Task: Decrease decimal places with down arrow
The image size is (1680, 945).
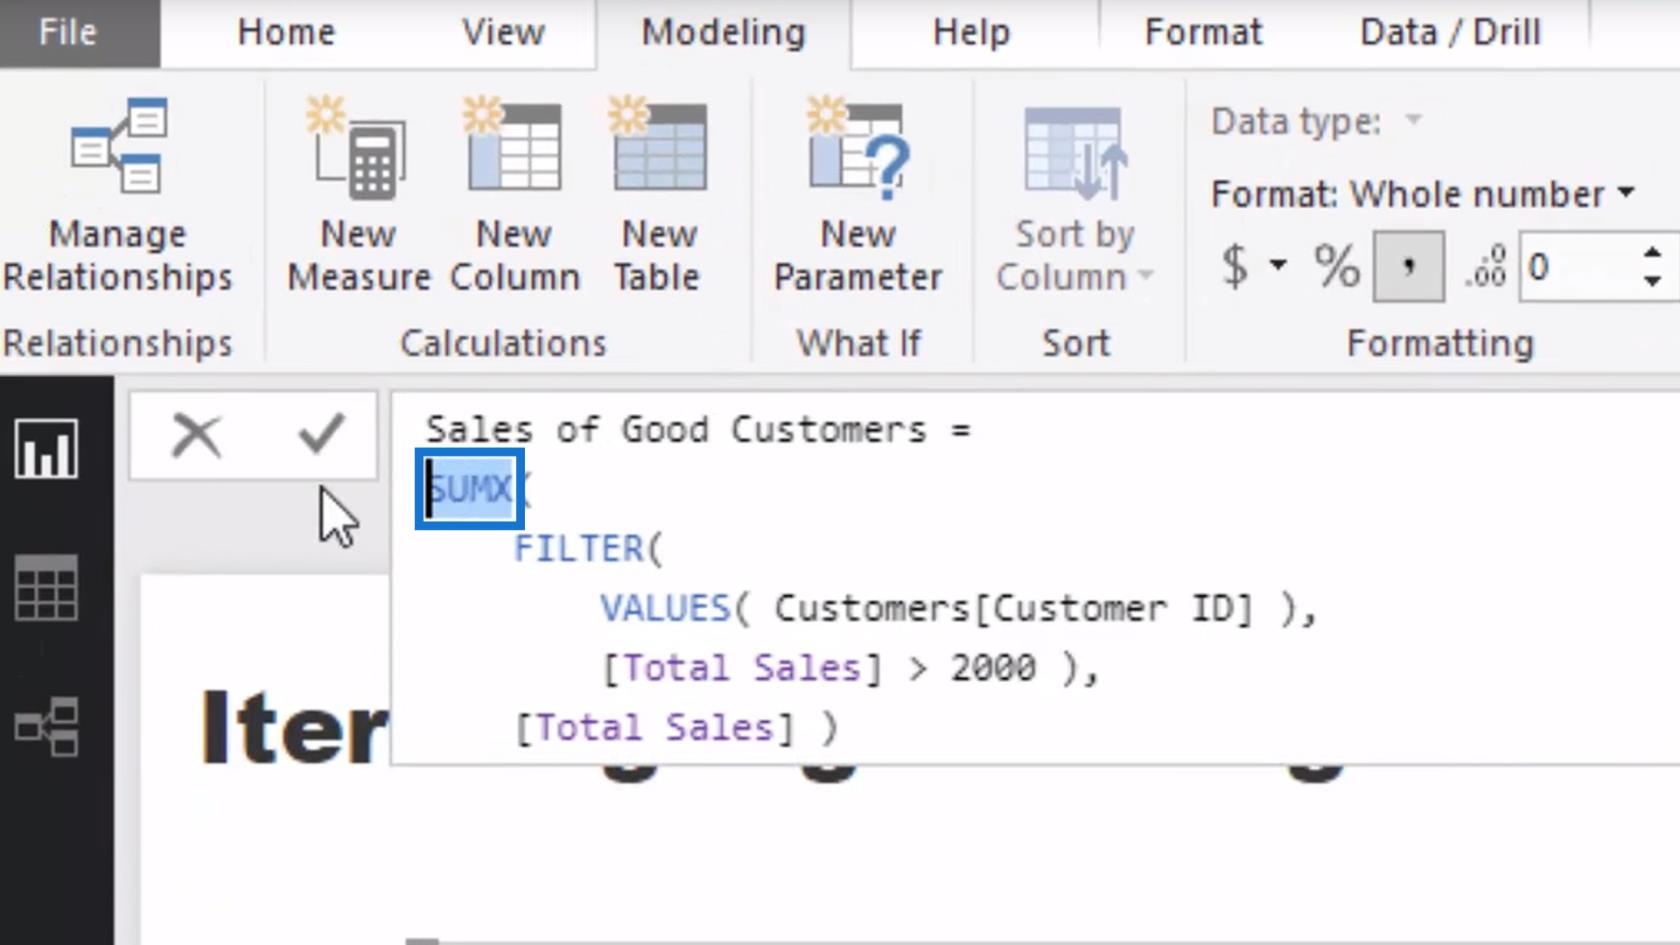Action: 1652,281
